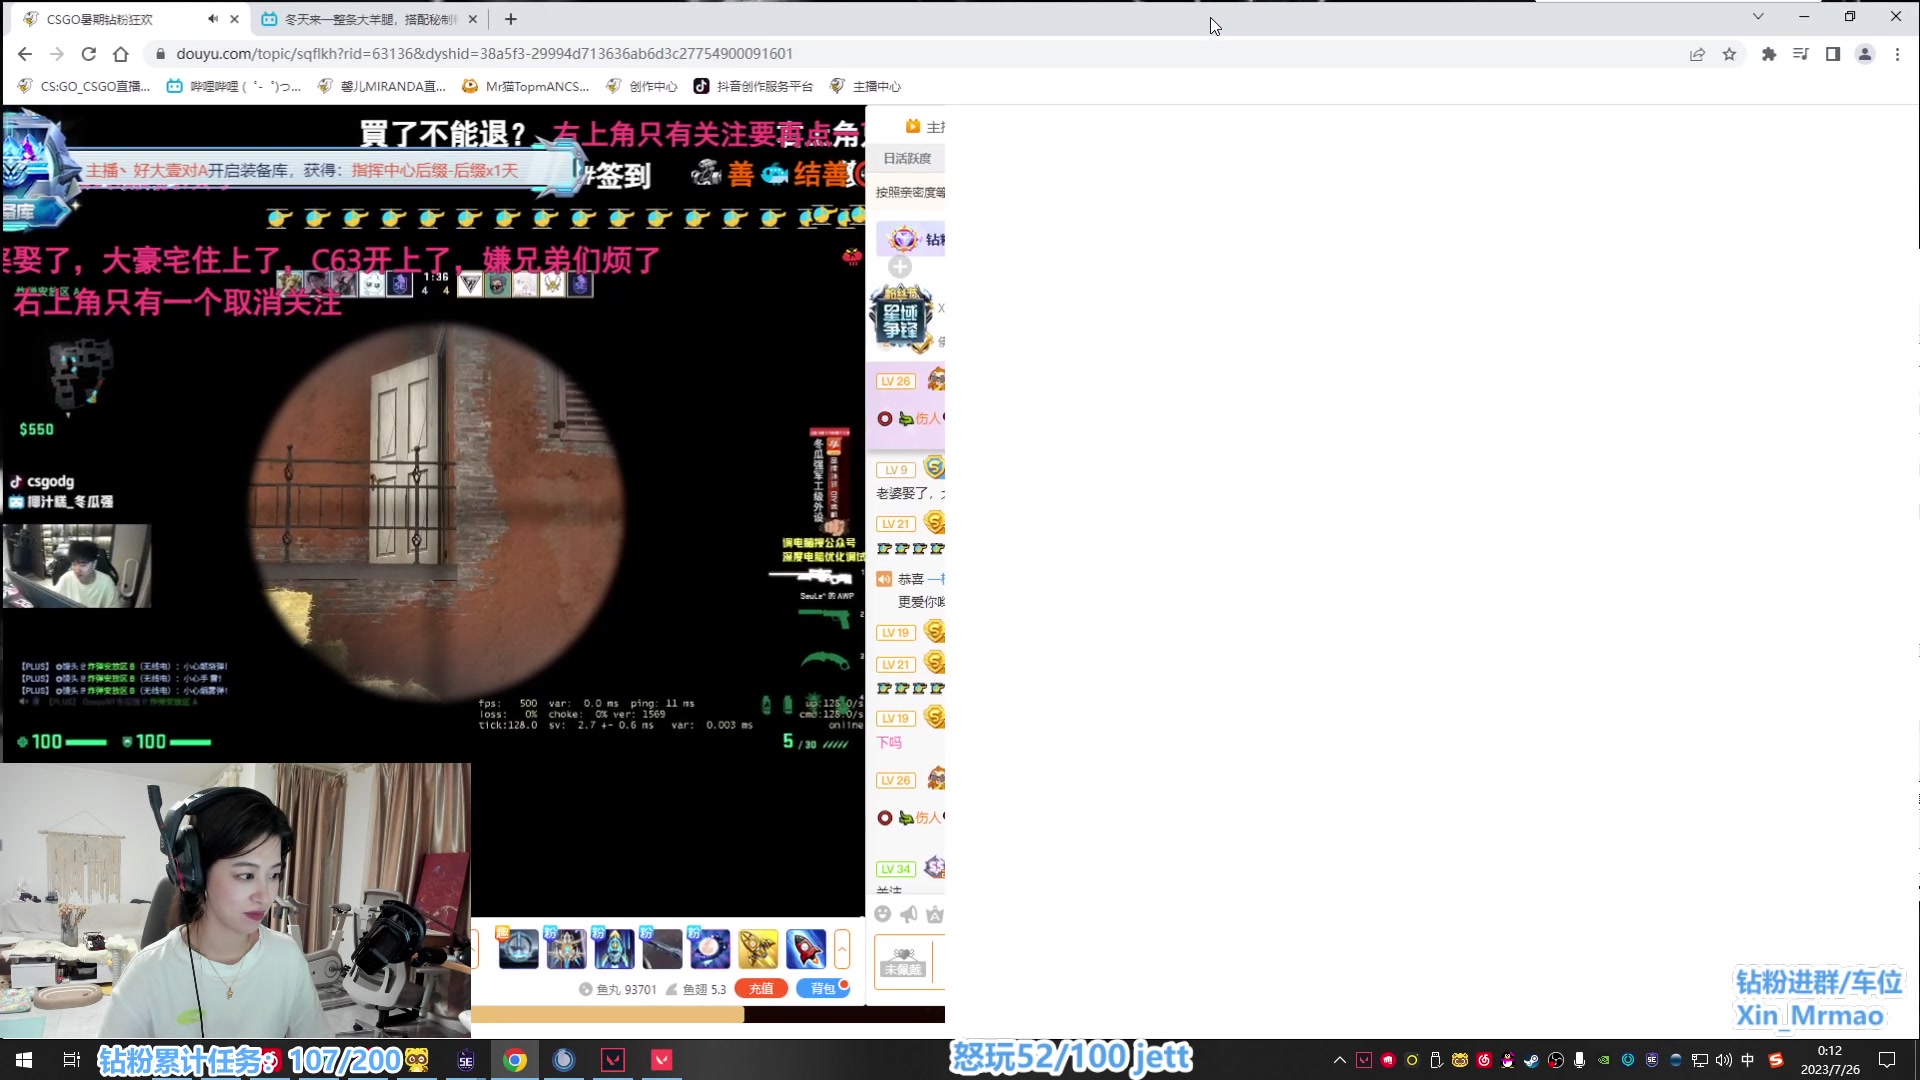Open the Chrome profile avatar
Viewport: 1920px width, 1080px height.
point(1865,54)
